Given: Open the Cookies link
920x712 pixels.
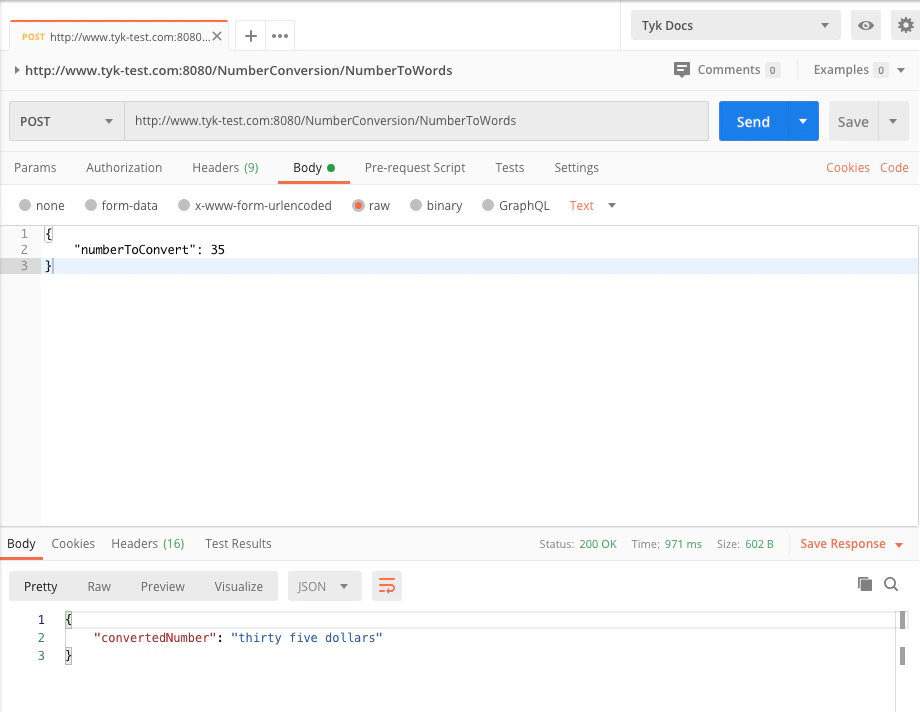Looking at the screenshot, I should click(x=847, y=167).
